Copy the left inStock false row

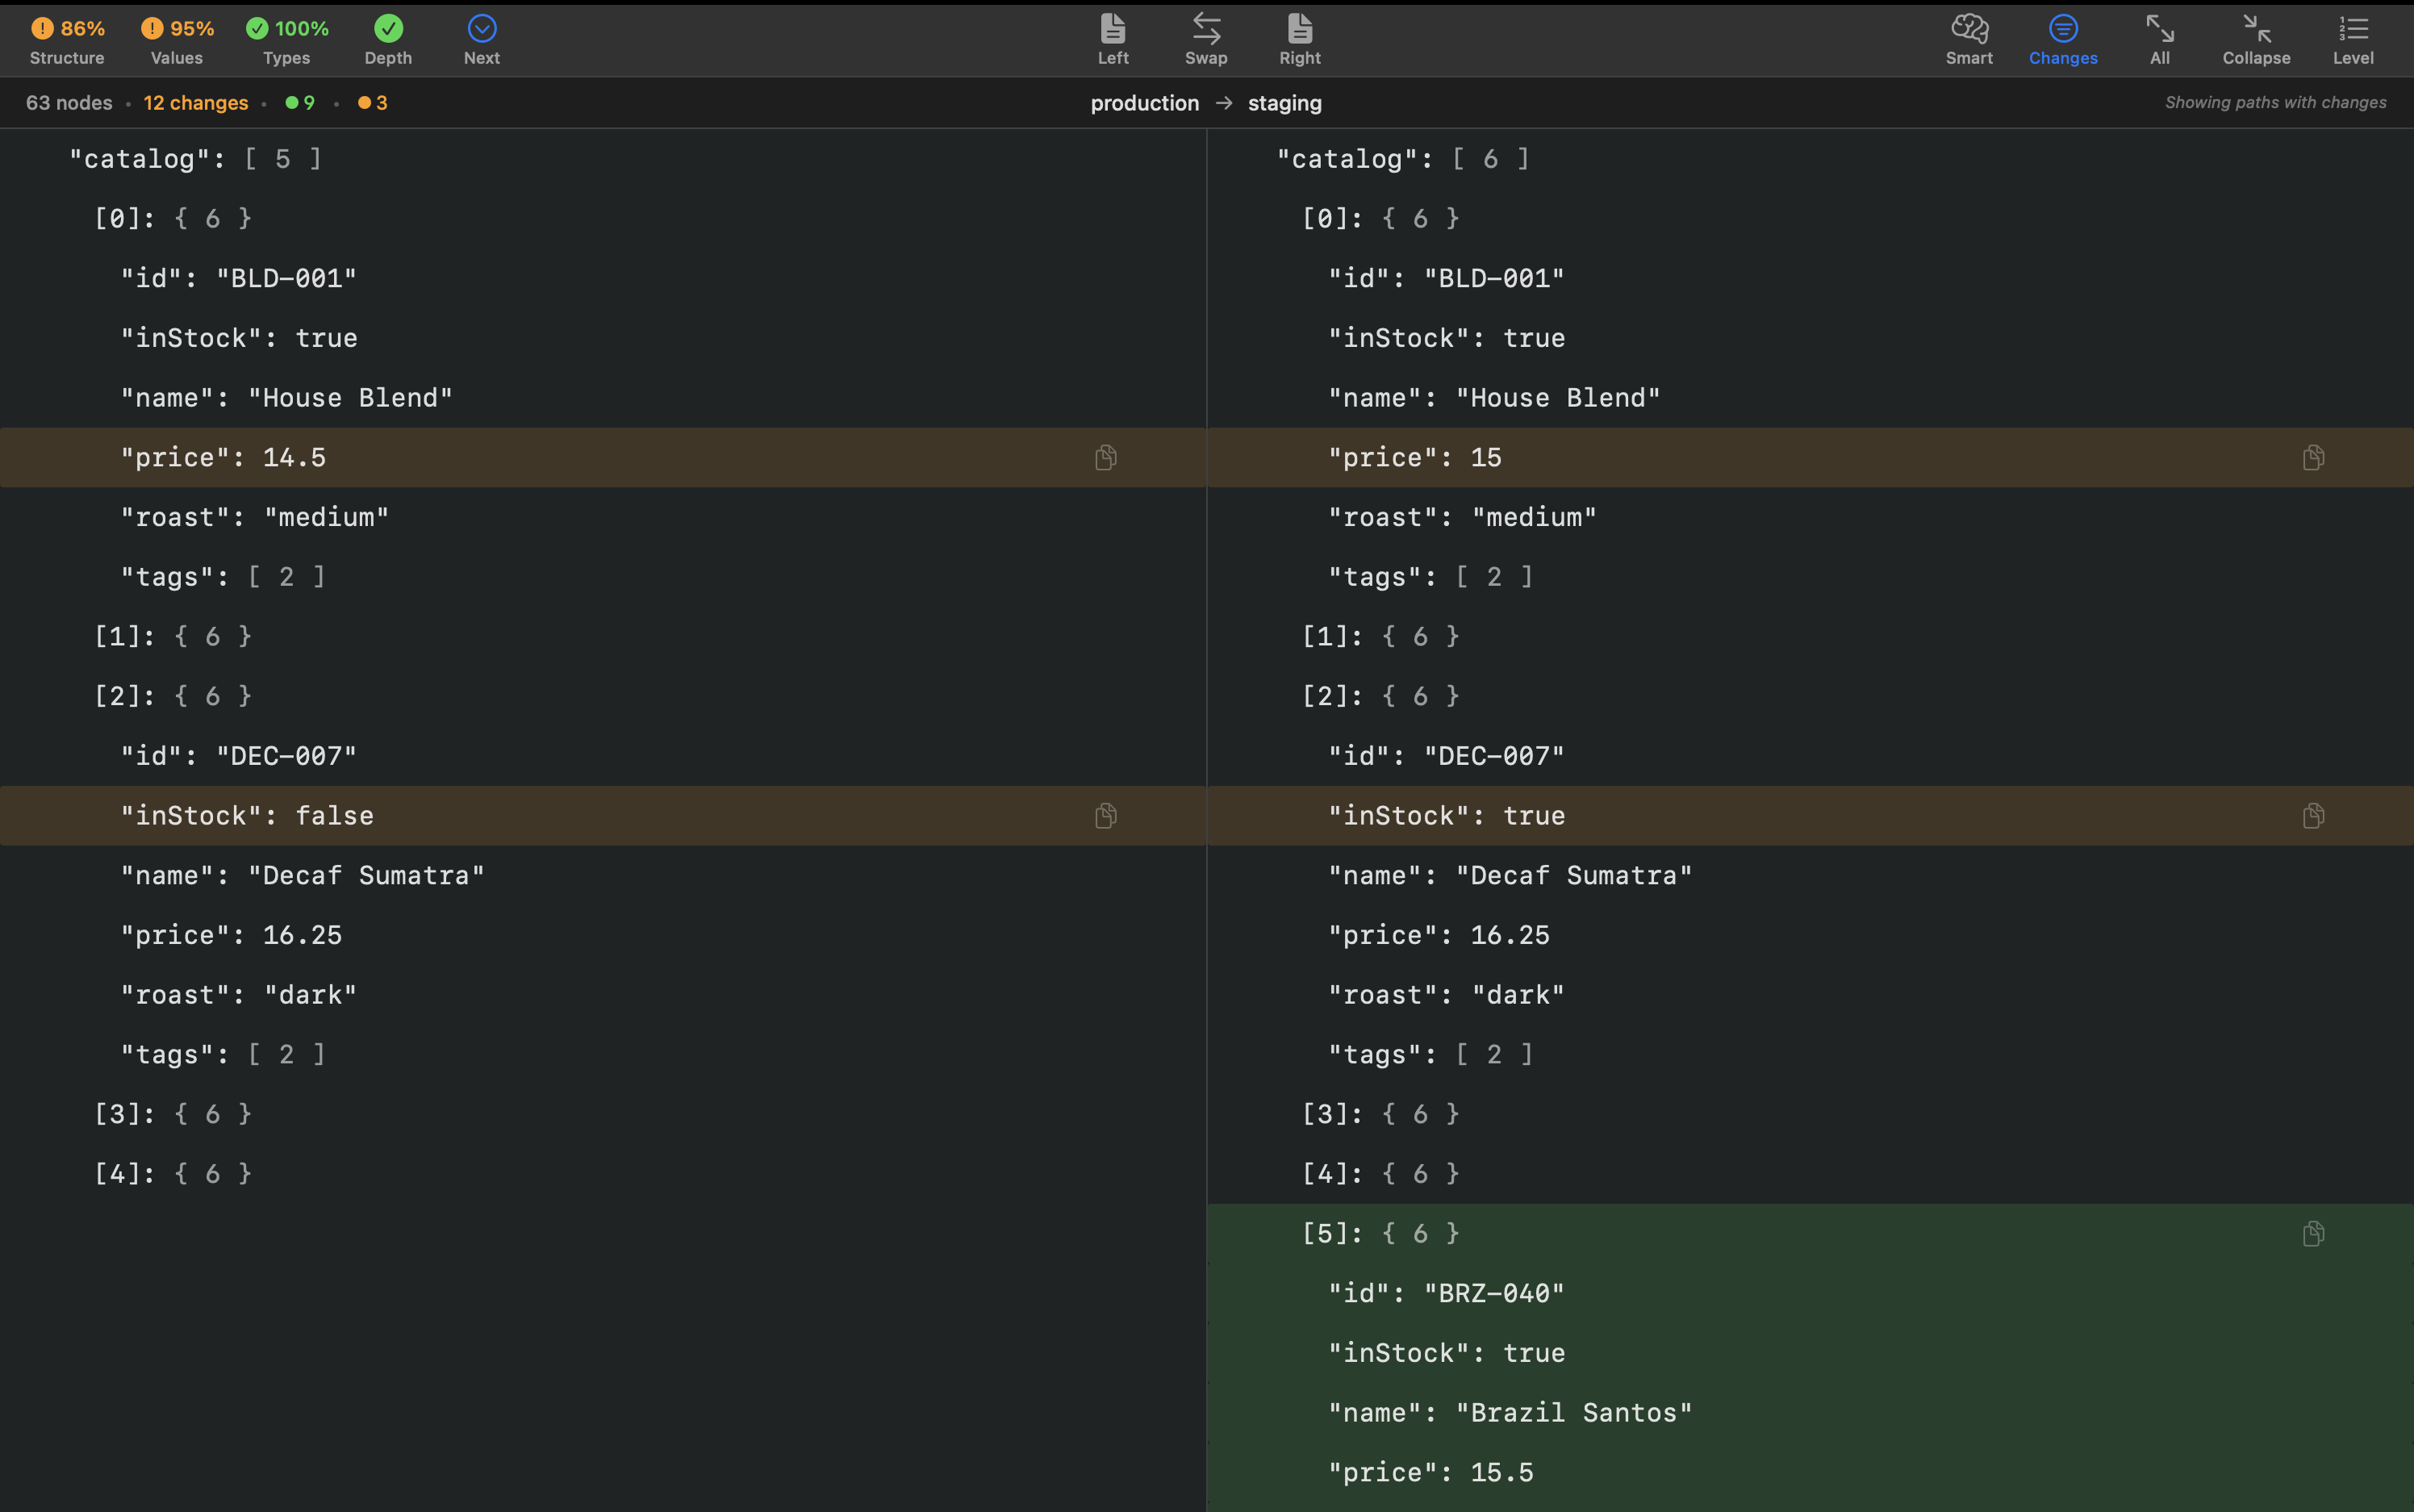[1106, 816]
